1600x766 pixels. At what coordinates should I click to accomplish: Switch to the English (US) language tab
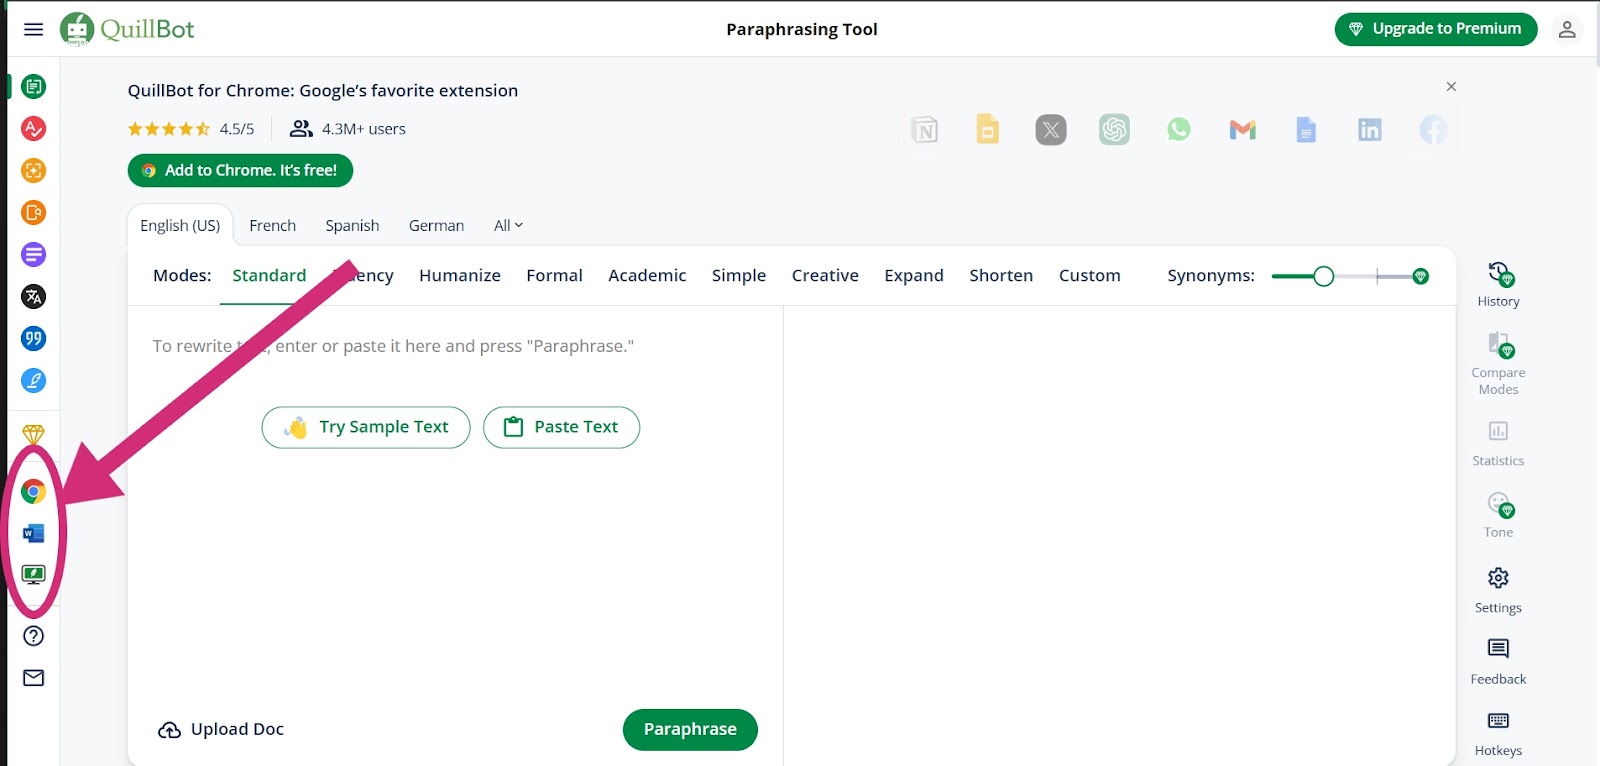[x=180, y=226]
